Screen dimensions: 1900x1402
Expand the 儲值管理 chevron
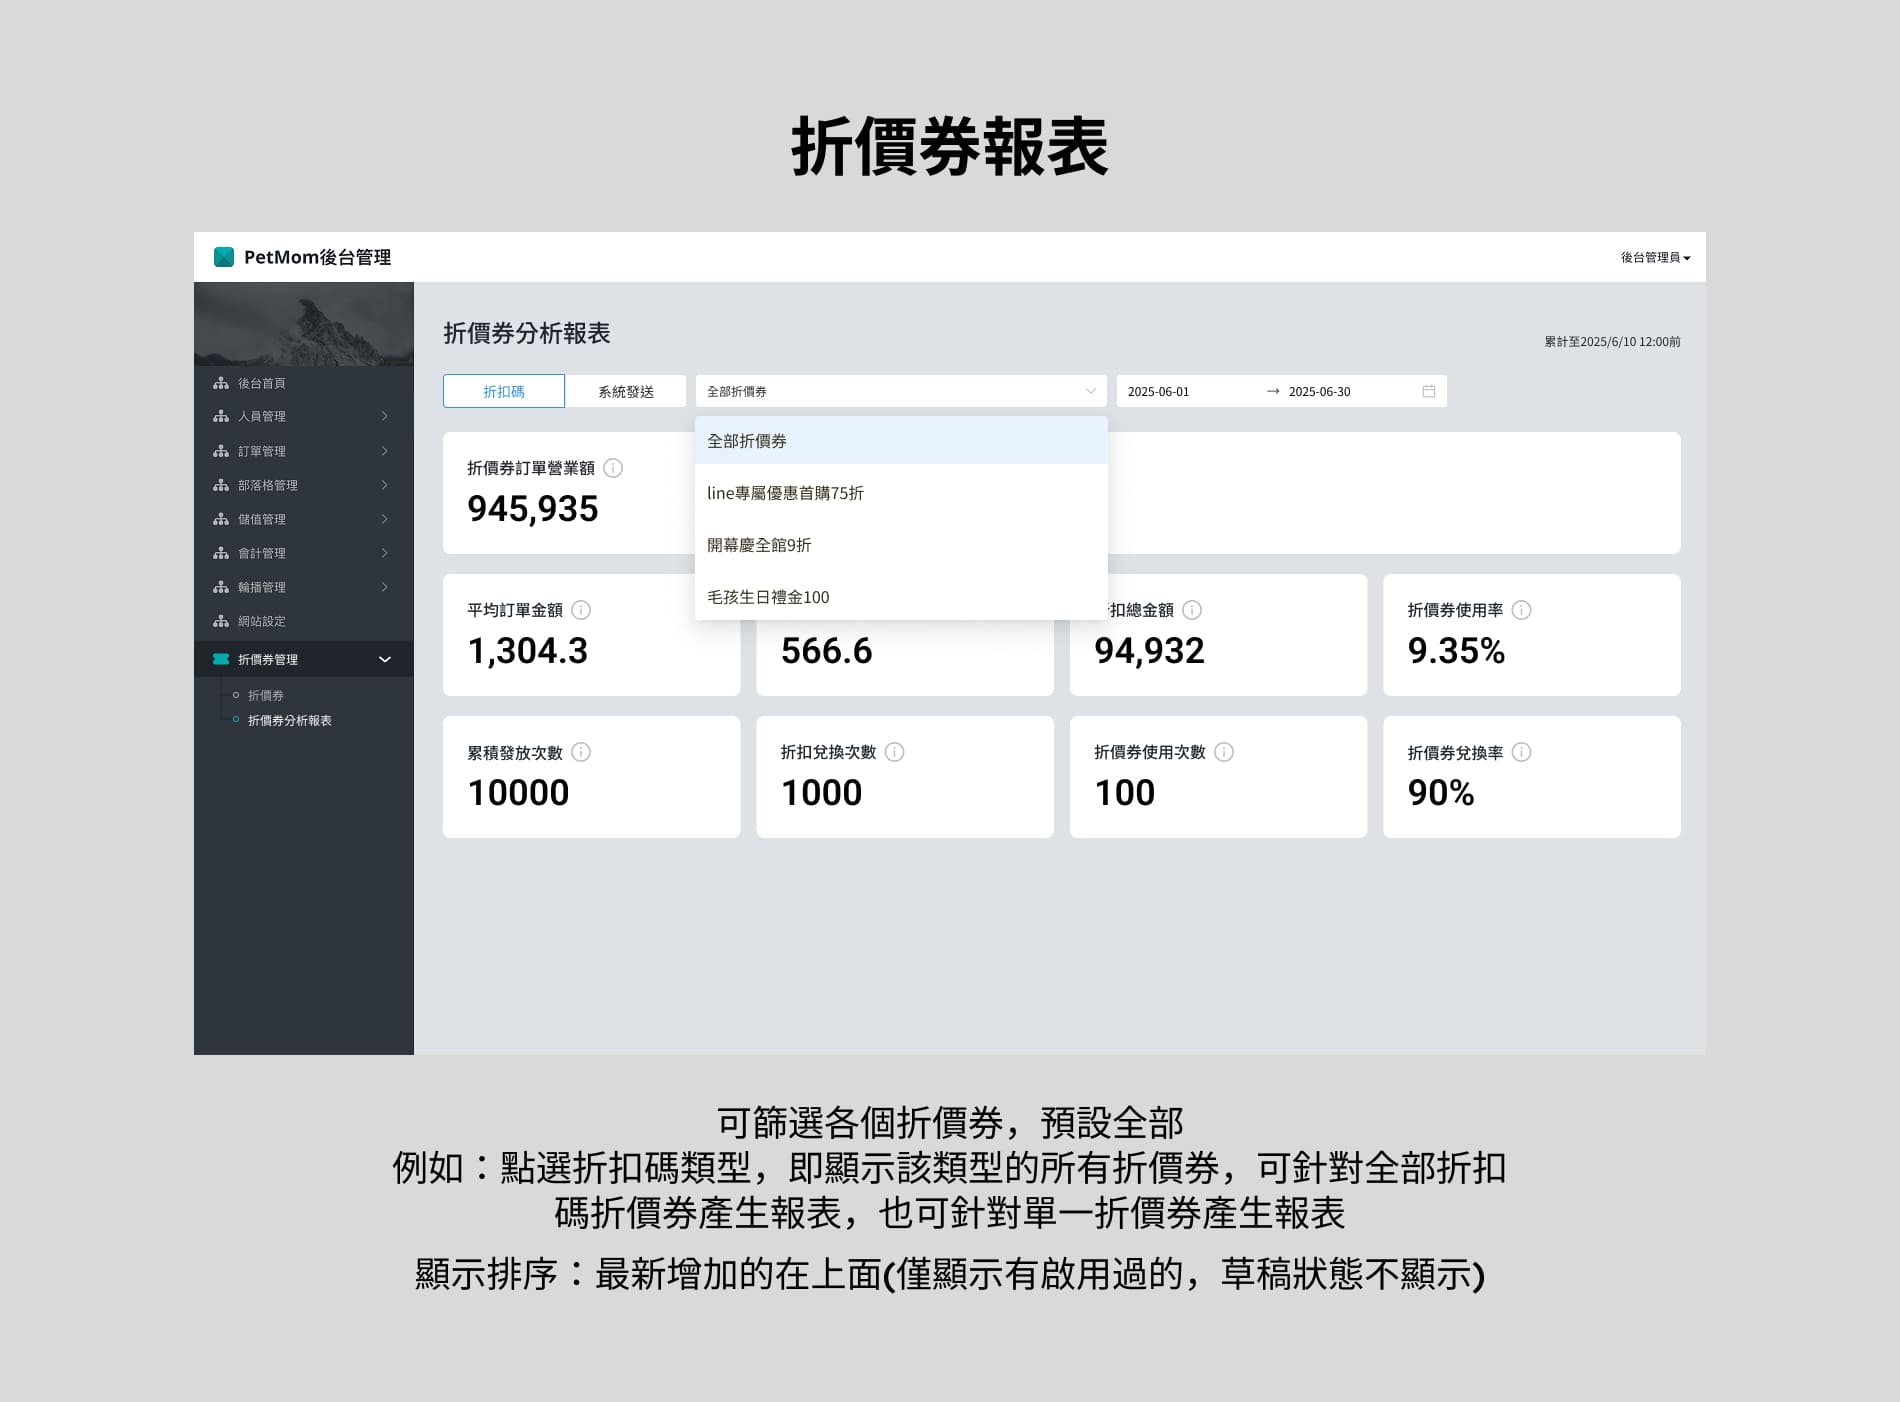384,519
